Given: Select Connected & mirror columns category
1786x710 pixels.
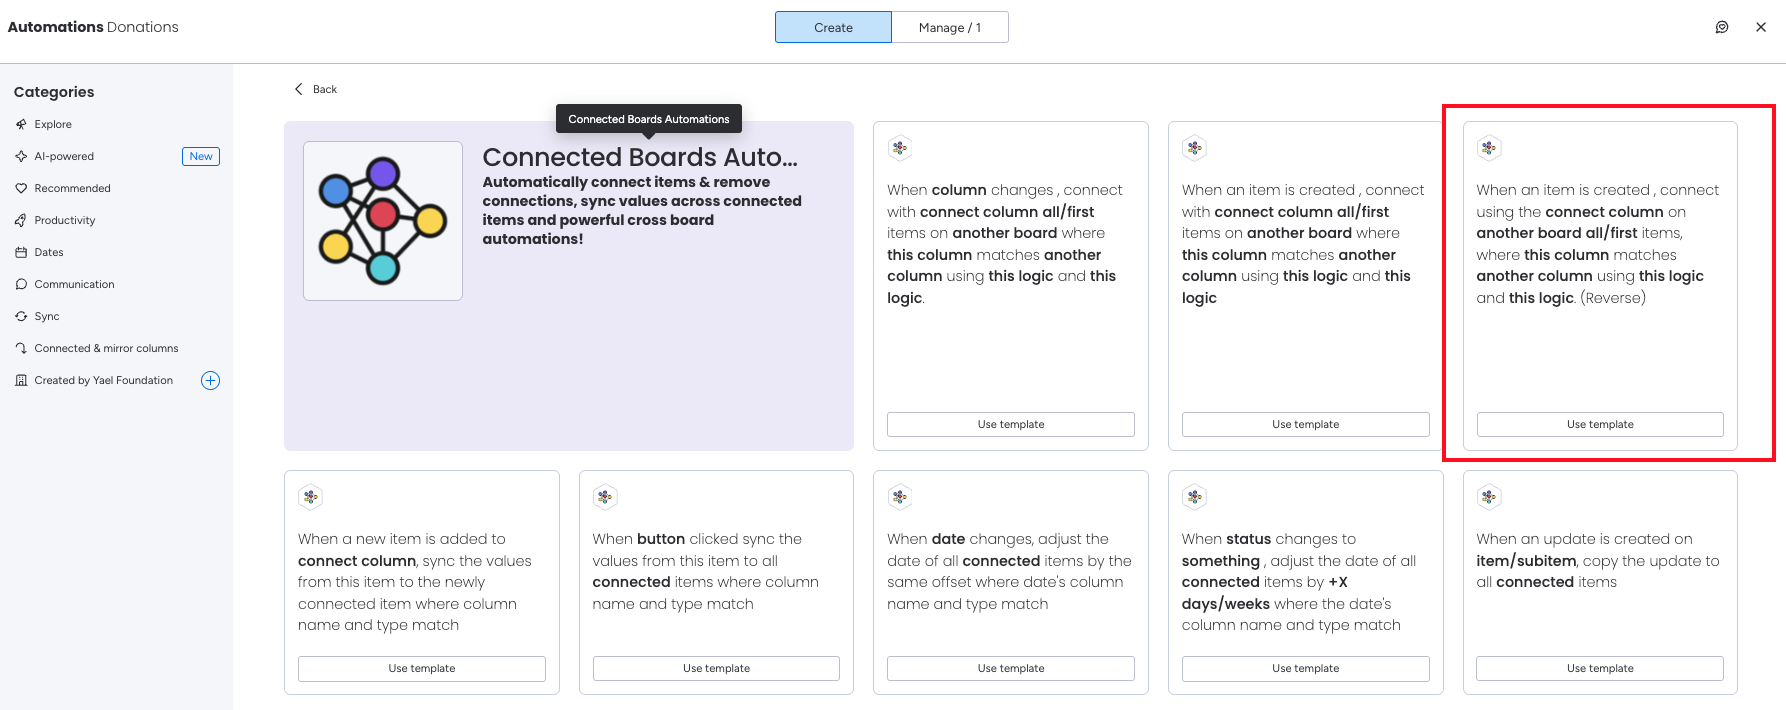Looking at the screenshot, I should (106, 348).
